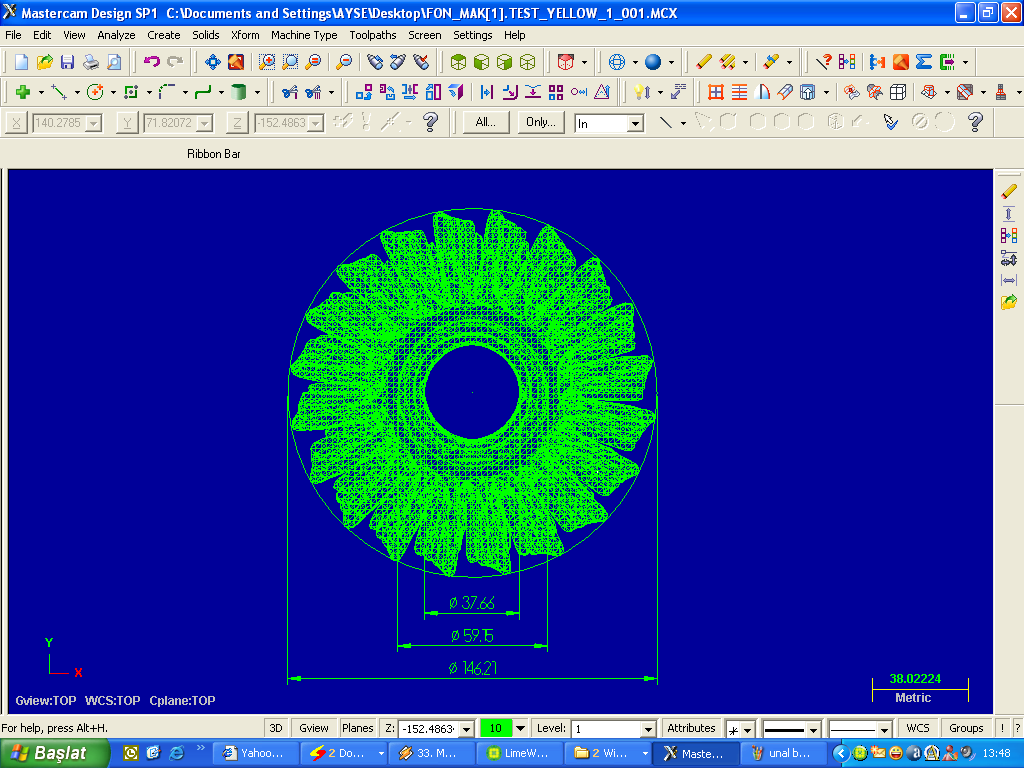Screen dimensions: 1024x768
Task: Open the line style dropdown in status bar
Action: pyautogui.click(x=813, y=729)
